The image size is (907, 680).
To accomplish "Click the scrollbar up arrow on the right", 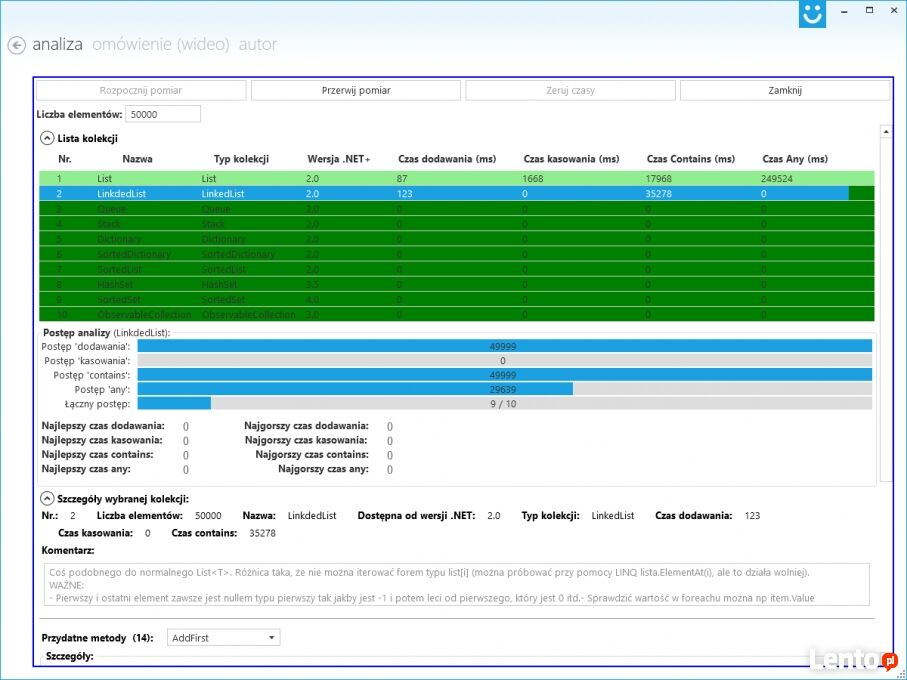I will 886,132.
